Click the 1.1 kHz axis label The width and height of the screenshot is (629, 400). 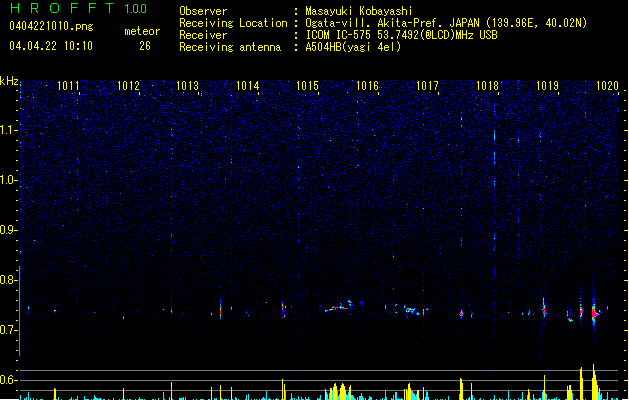(8, 130)
